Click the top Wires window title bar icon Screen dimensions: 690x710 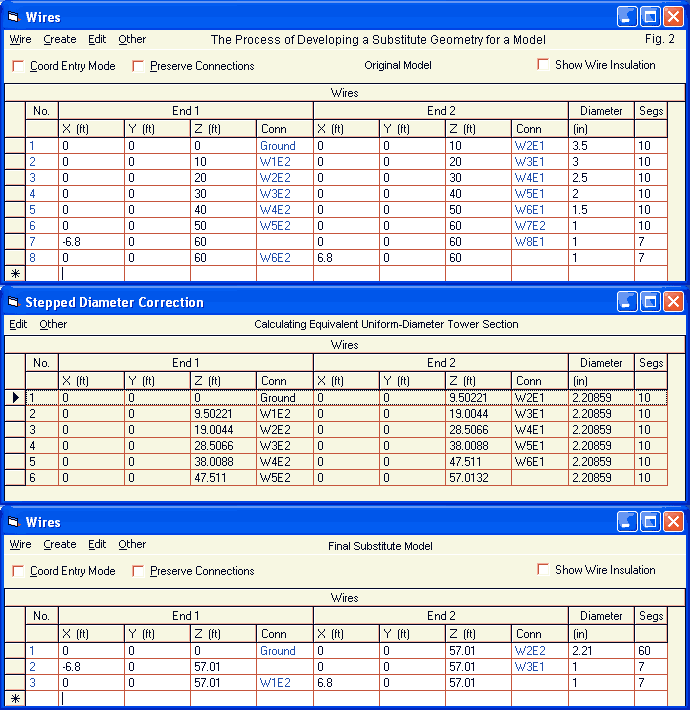(13, 17)
